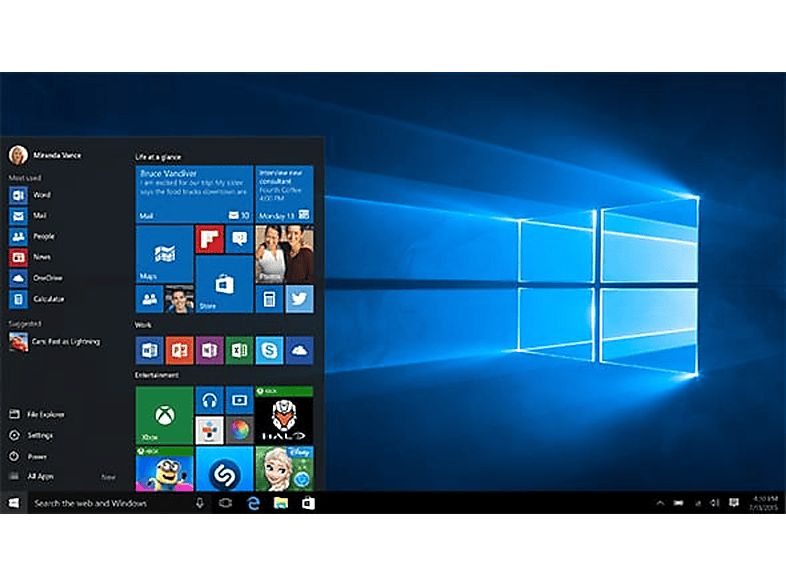Click the taskbar clock and date

764,503
